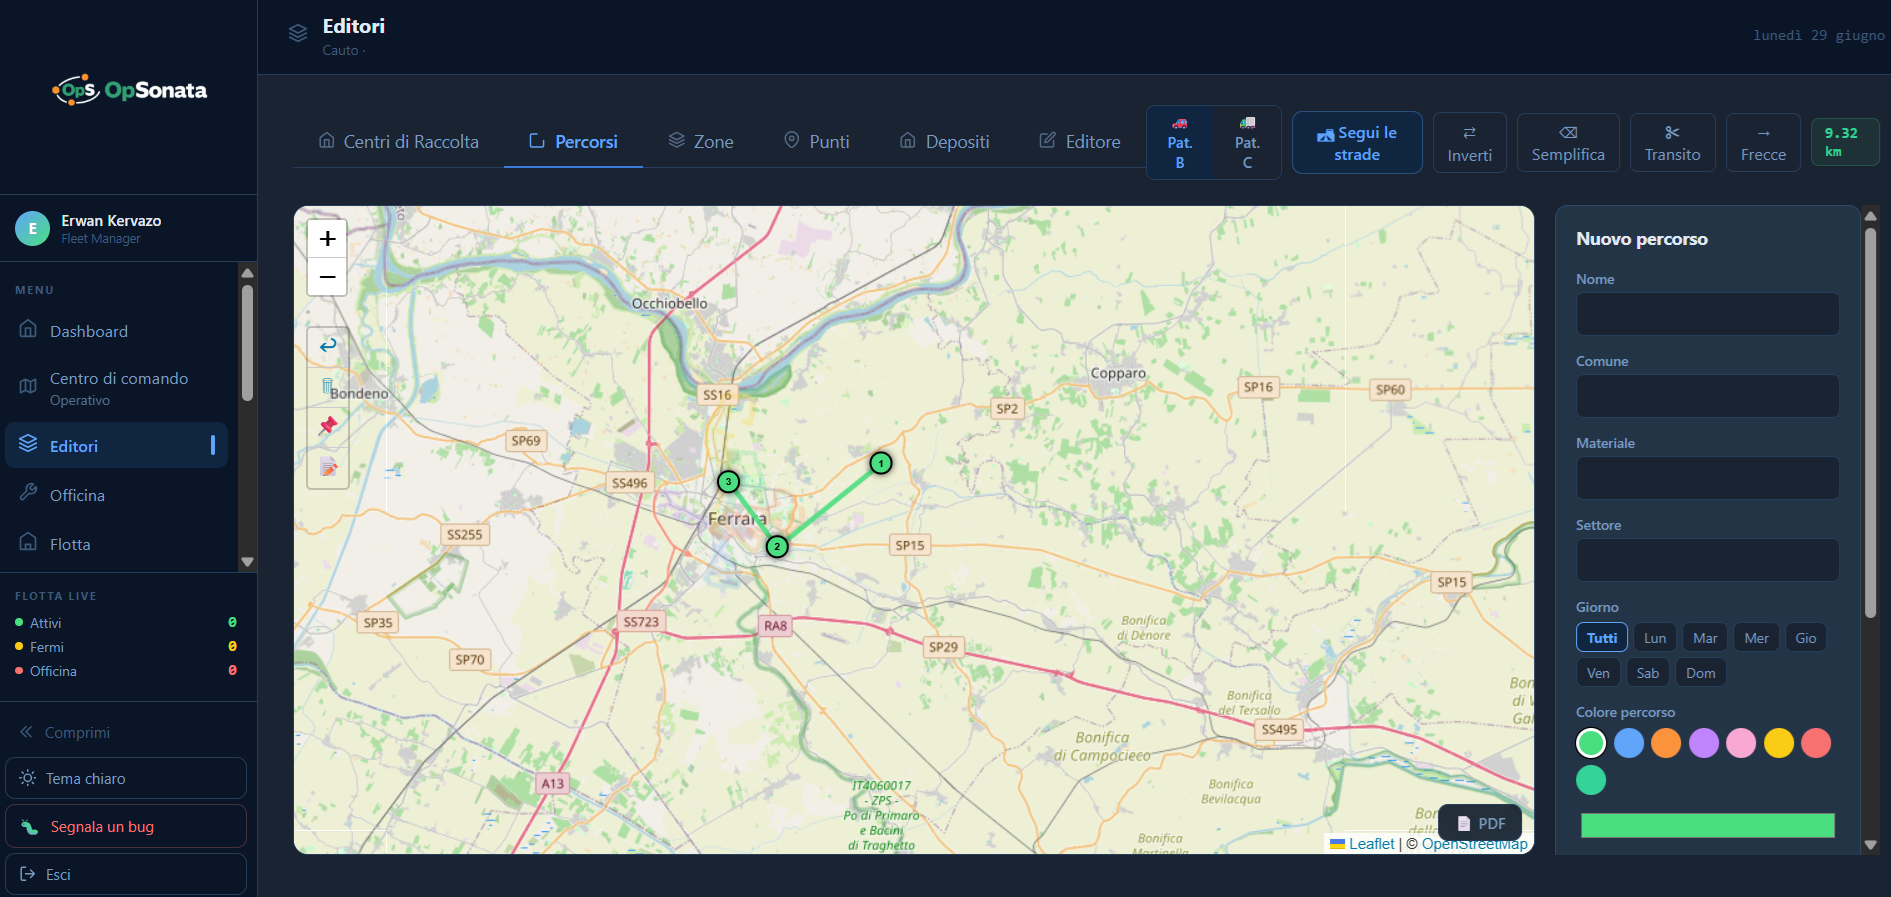Choose the teal route color swatch

(1591, 780)
